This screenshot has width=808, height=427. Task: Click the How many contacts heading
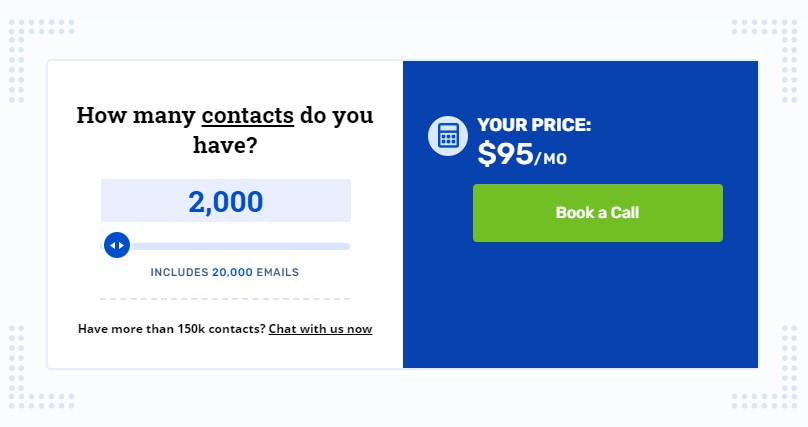click(225, 130)
